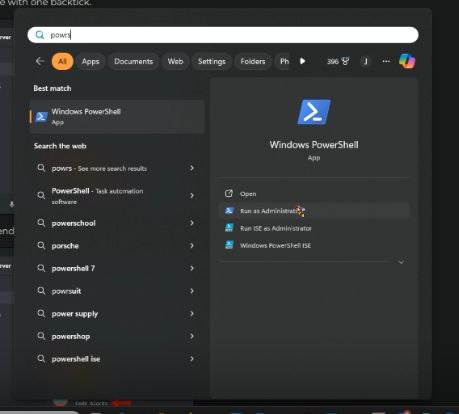Click the Copilot icon in search panel
The image size is (459, 414).
(407, 61)
